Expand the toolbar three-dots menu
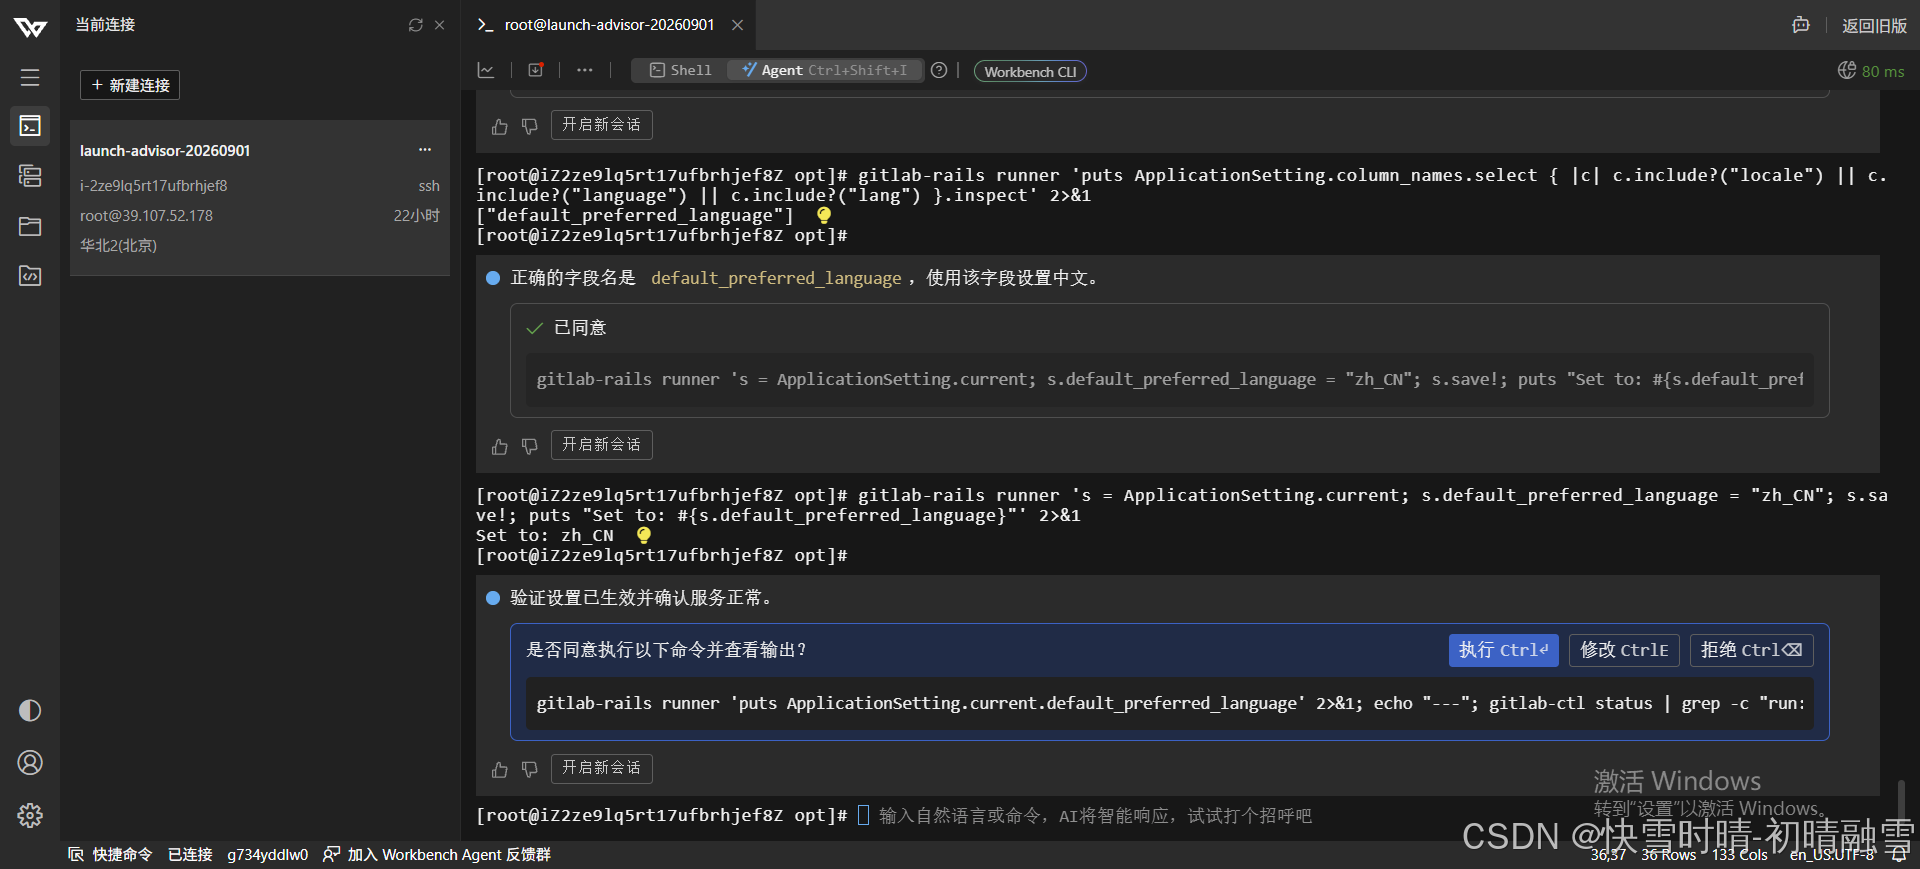Image resolution: width=1920 pixels, height=869 pixels. click(x=585, y=70)
